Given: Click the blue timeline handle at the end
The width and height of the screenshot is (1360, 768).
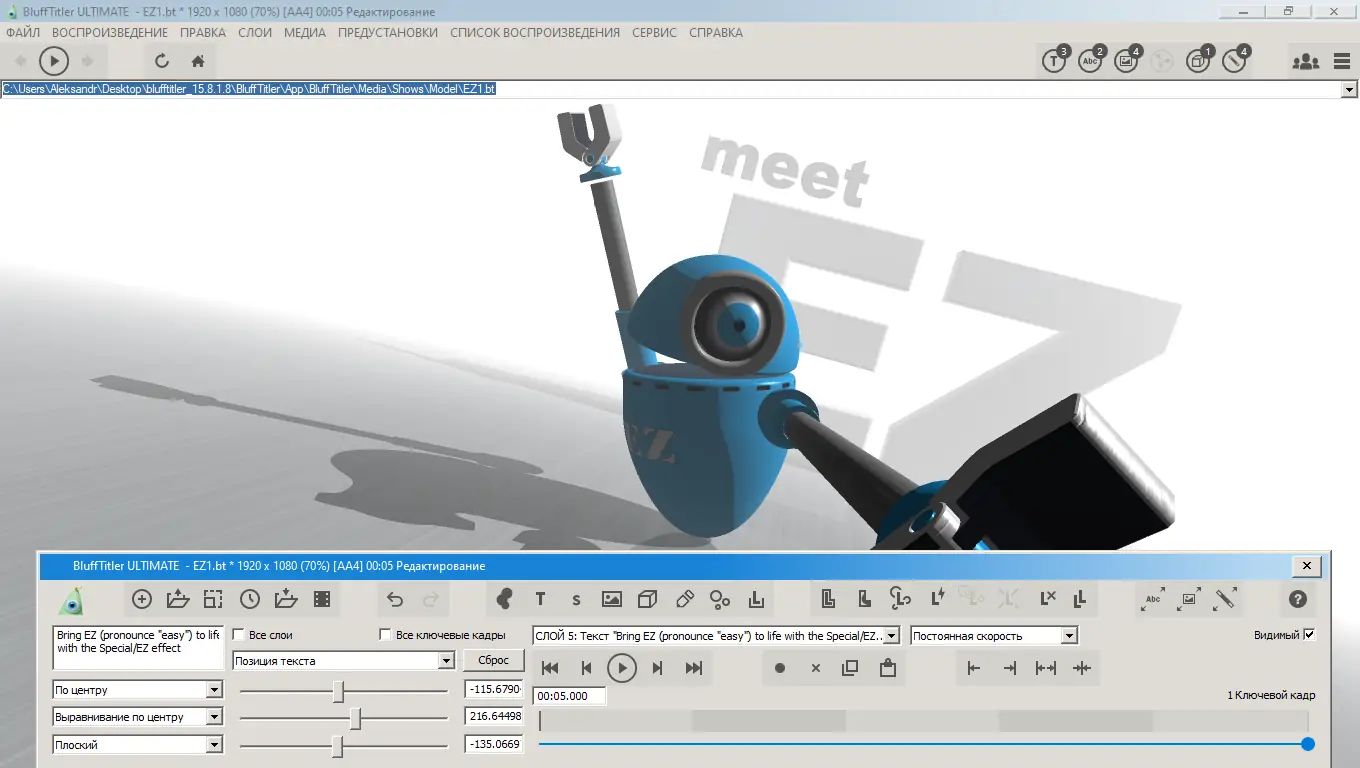Looking at the screenshot, I should pos(1308,744).
